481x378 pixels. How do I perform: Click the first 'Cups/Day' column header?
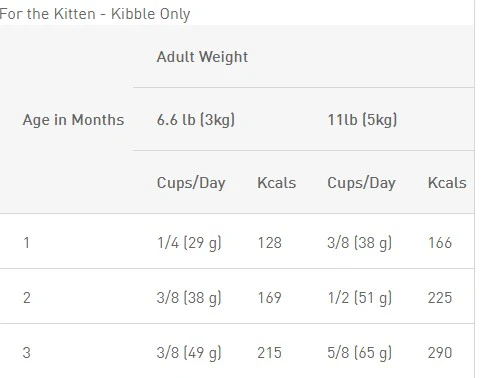point(191,183)
